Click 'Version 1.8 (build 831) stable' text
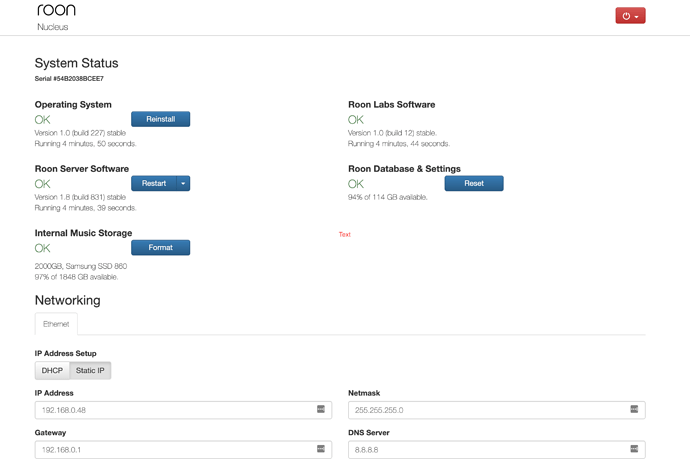Viewport: 690px width, 469px height. [x=81, y=197]
